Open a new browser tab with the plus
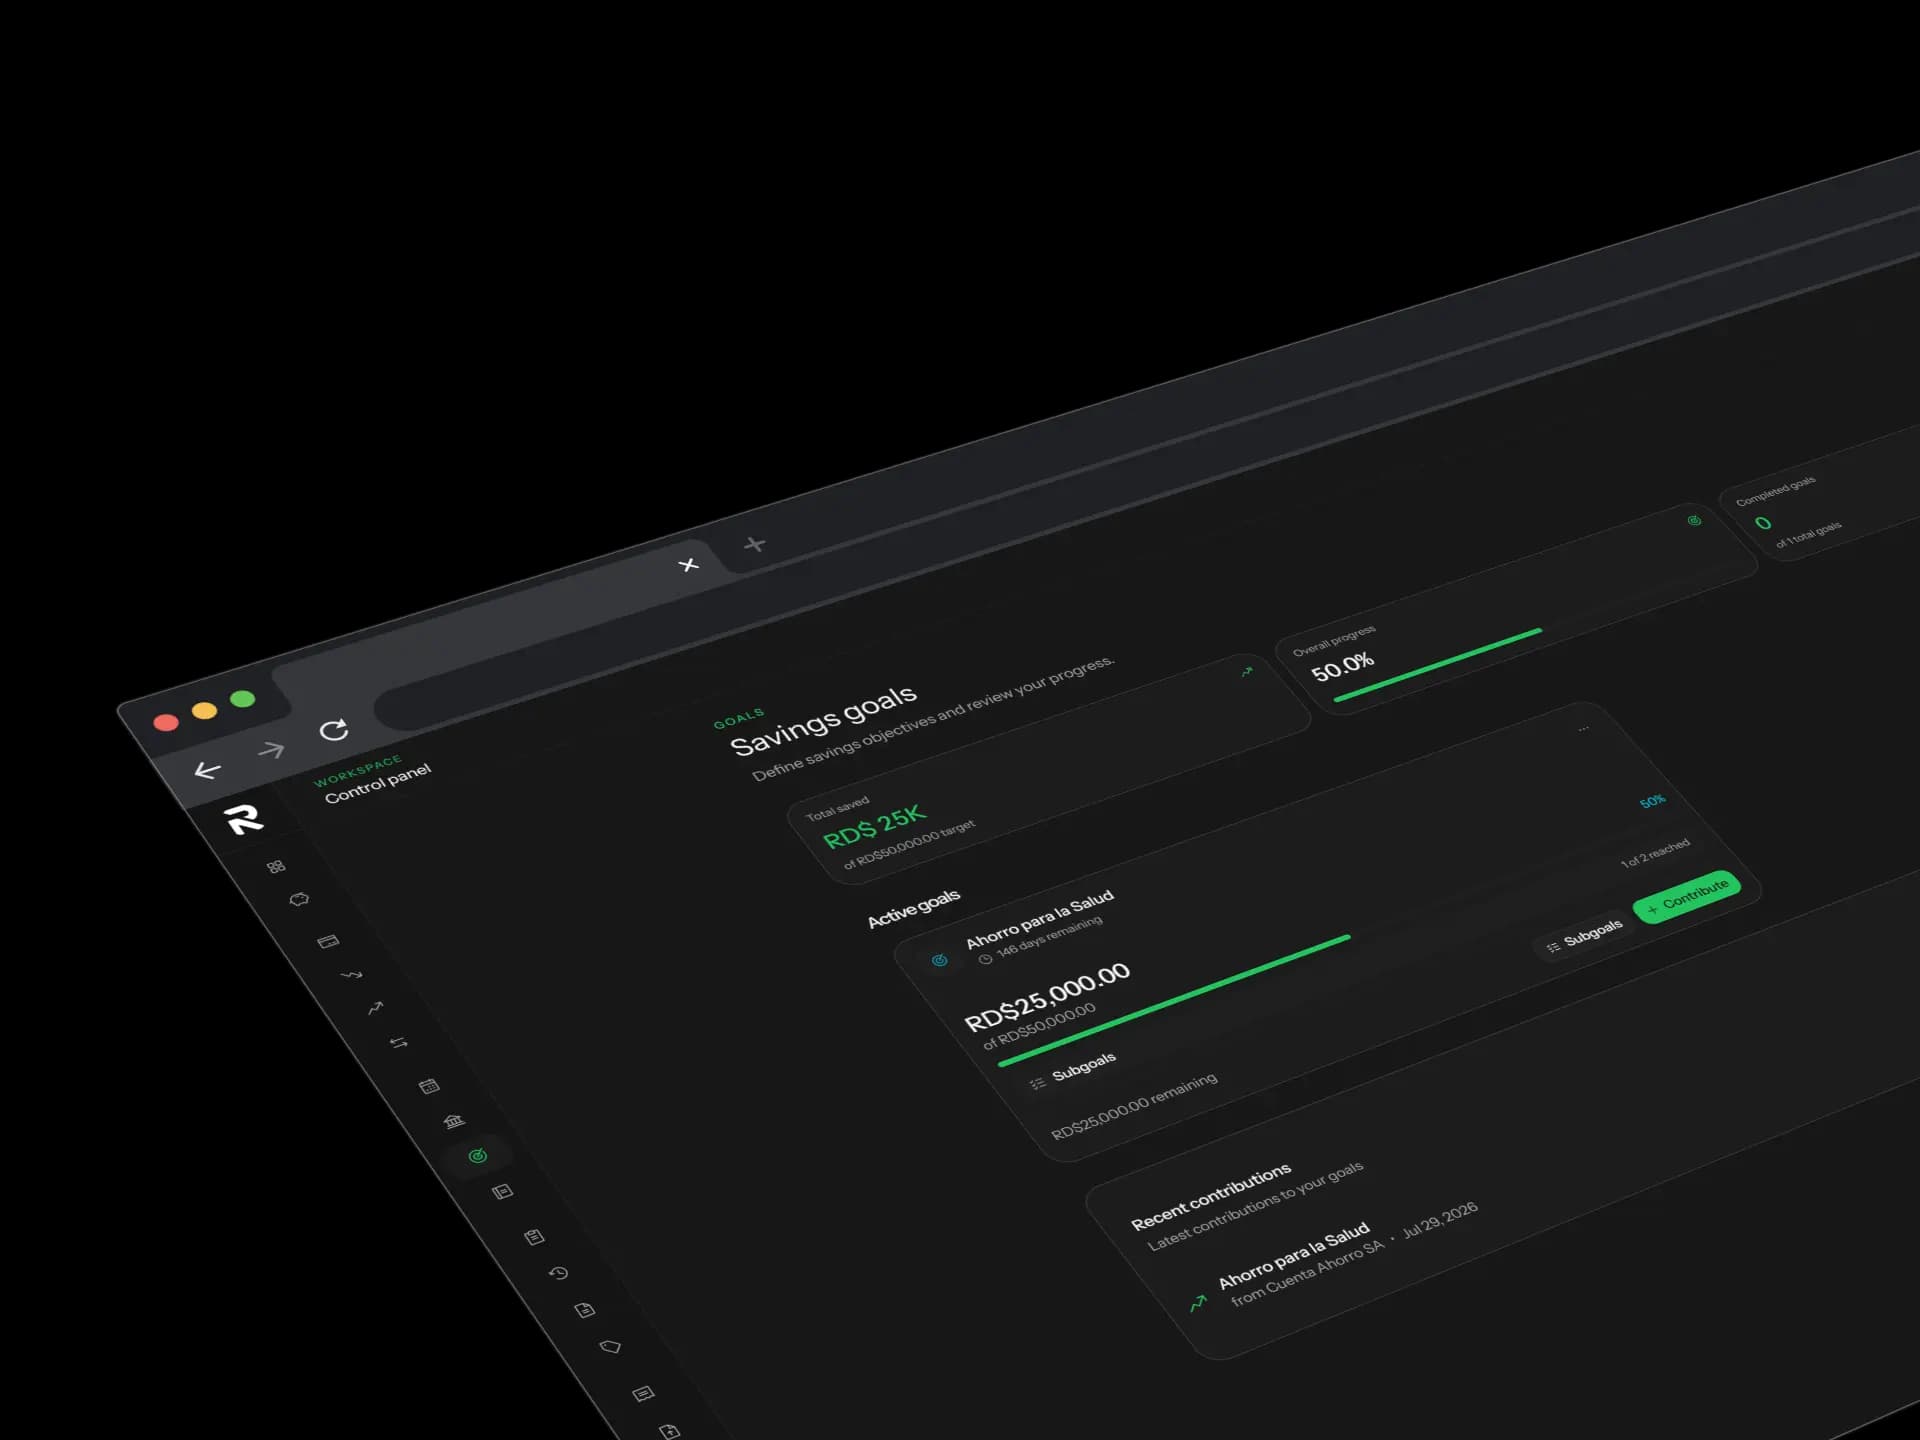 (x=755, y=544)
